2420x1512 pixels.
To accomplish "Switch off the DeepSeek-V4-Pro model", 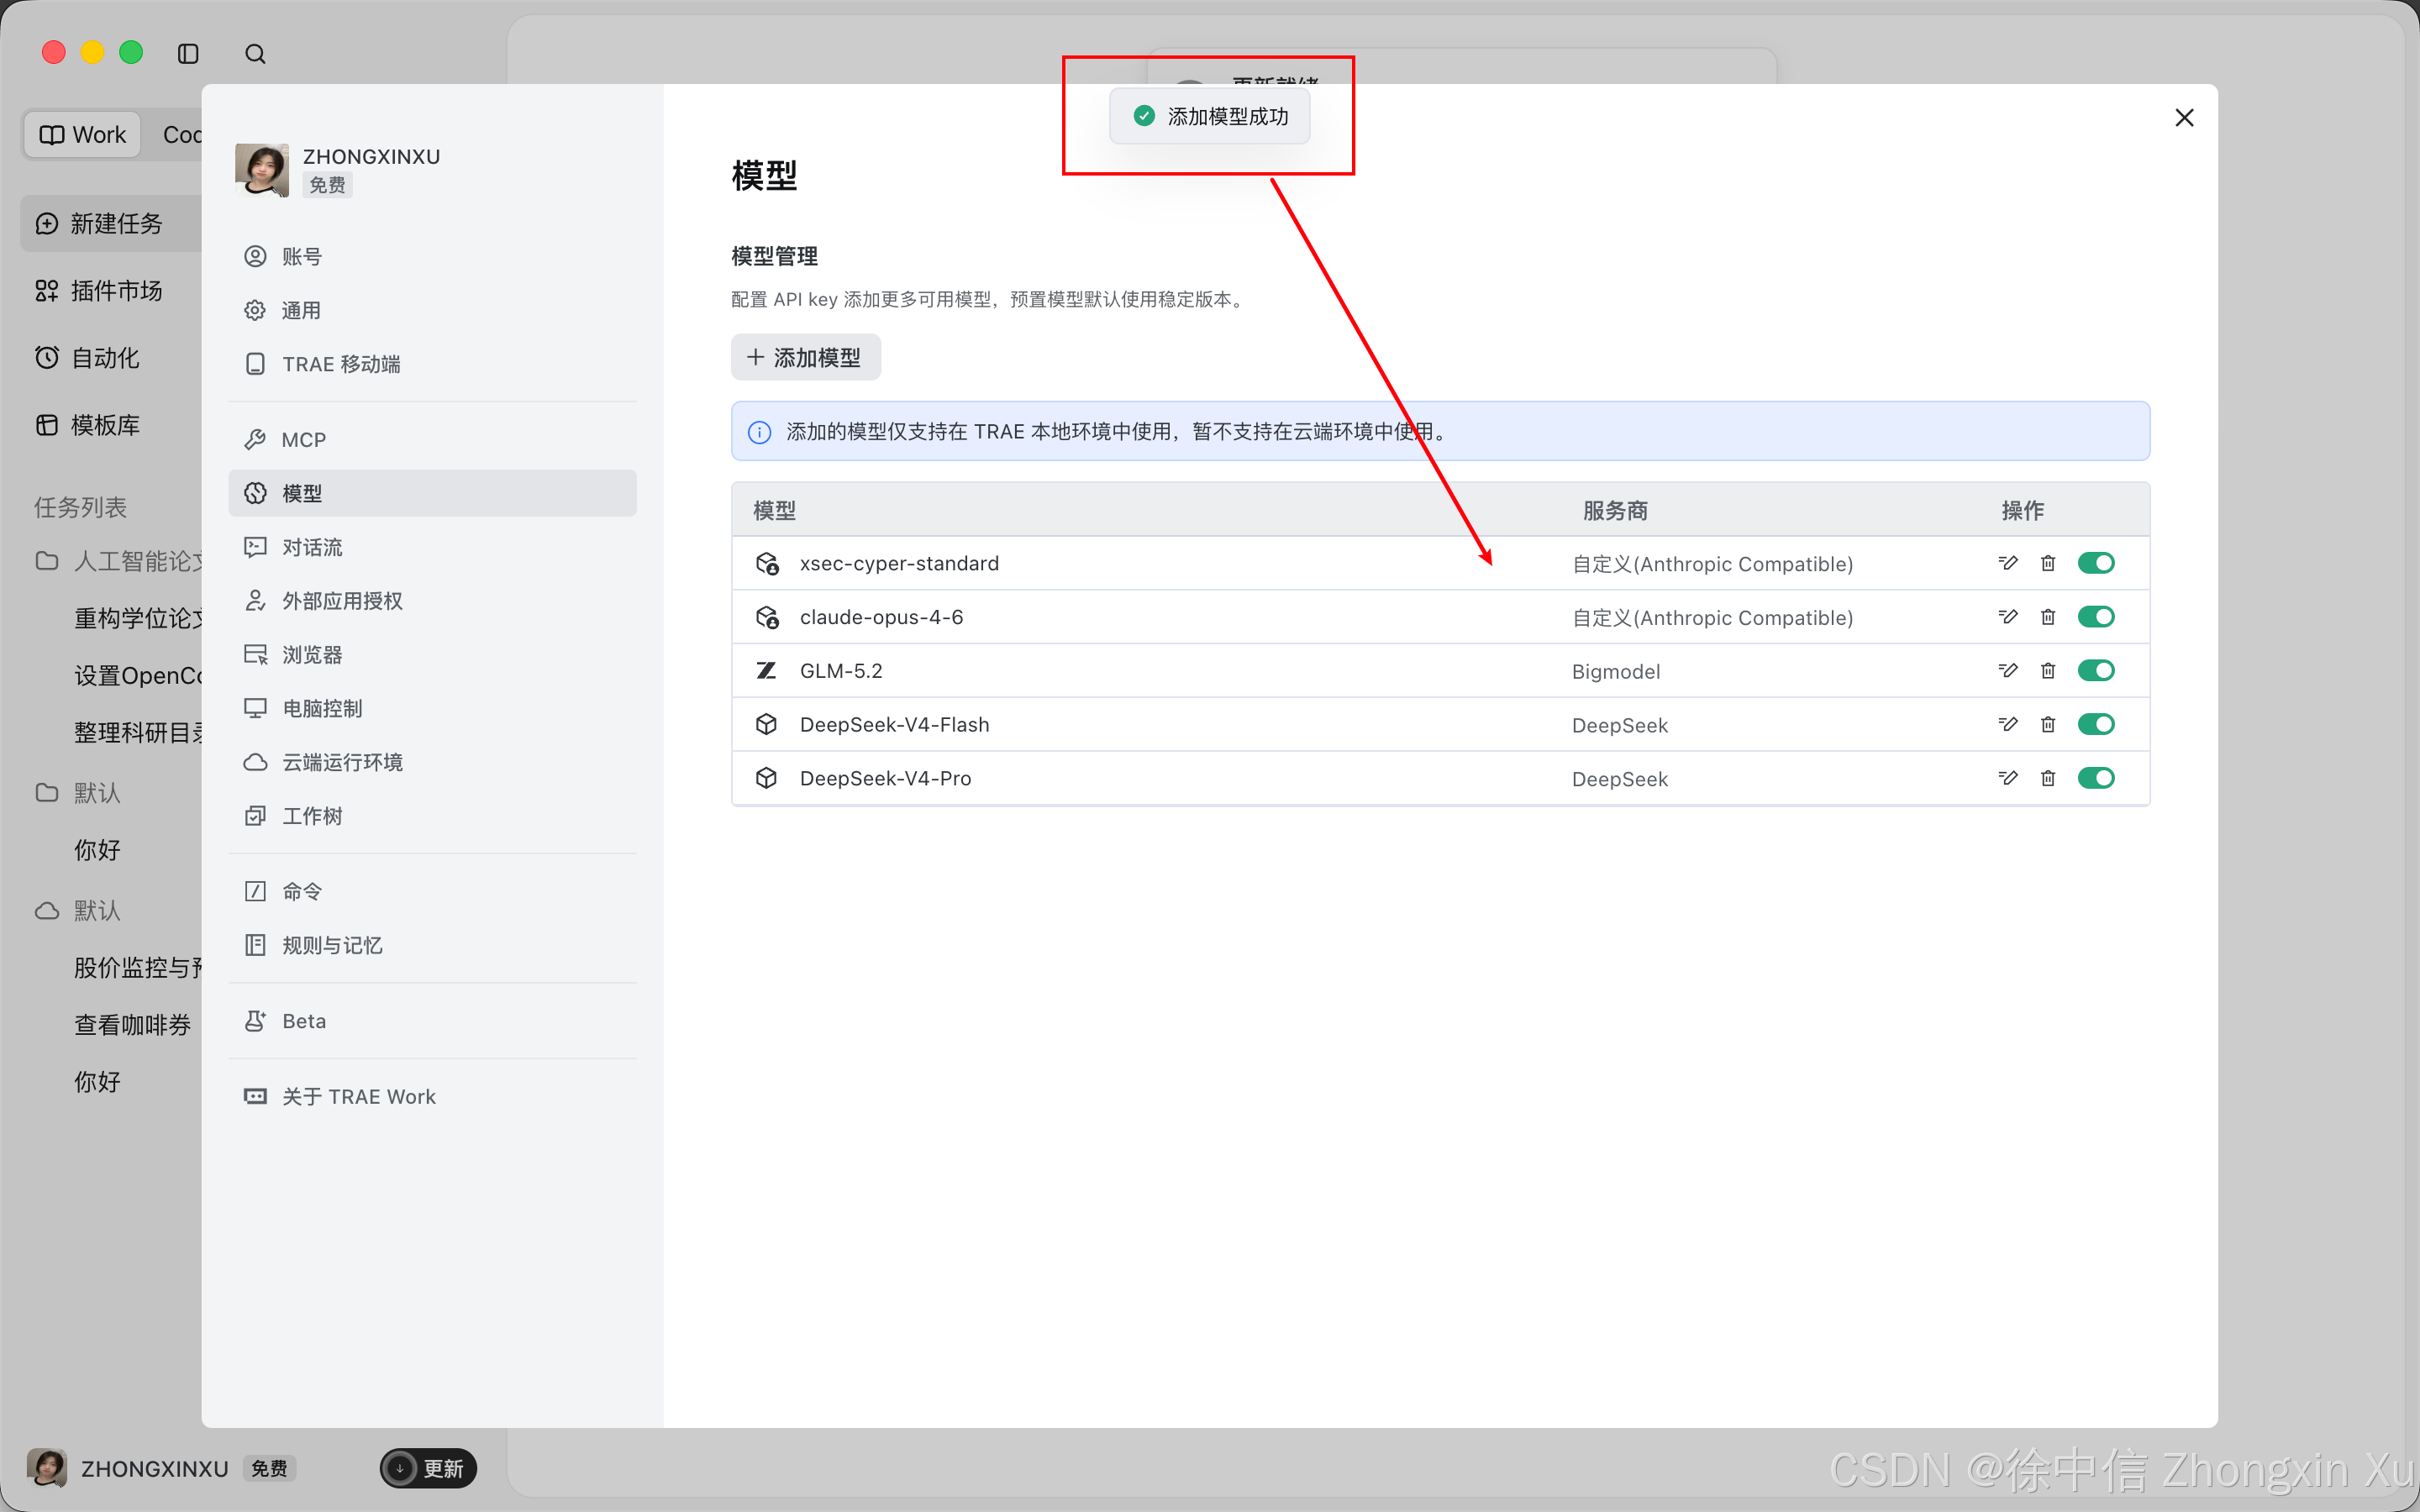I will [x=2096, y=778].
